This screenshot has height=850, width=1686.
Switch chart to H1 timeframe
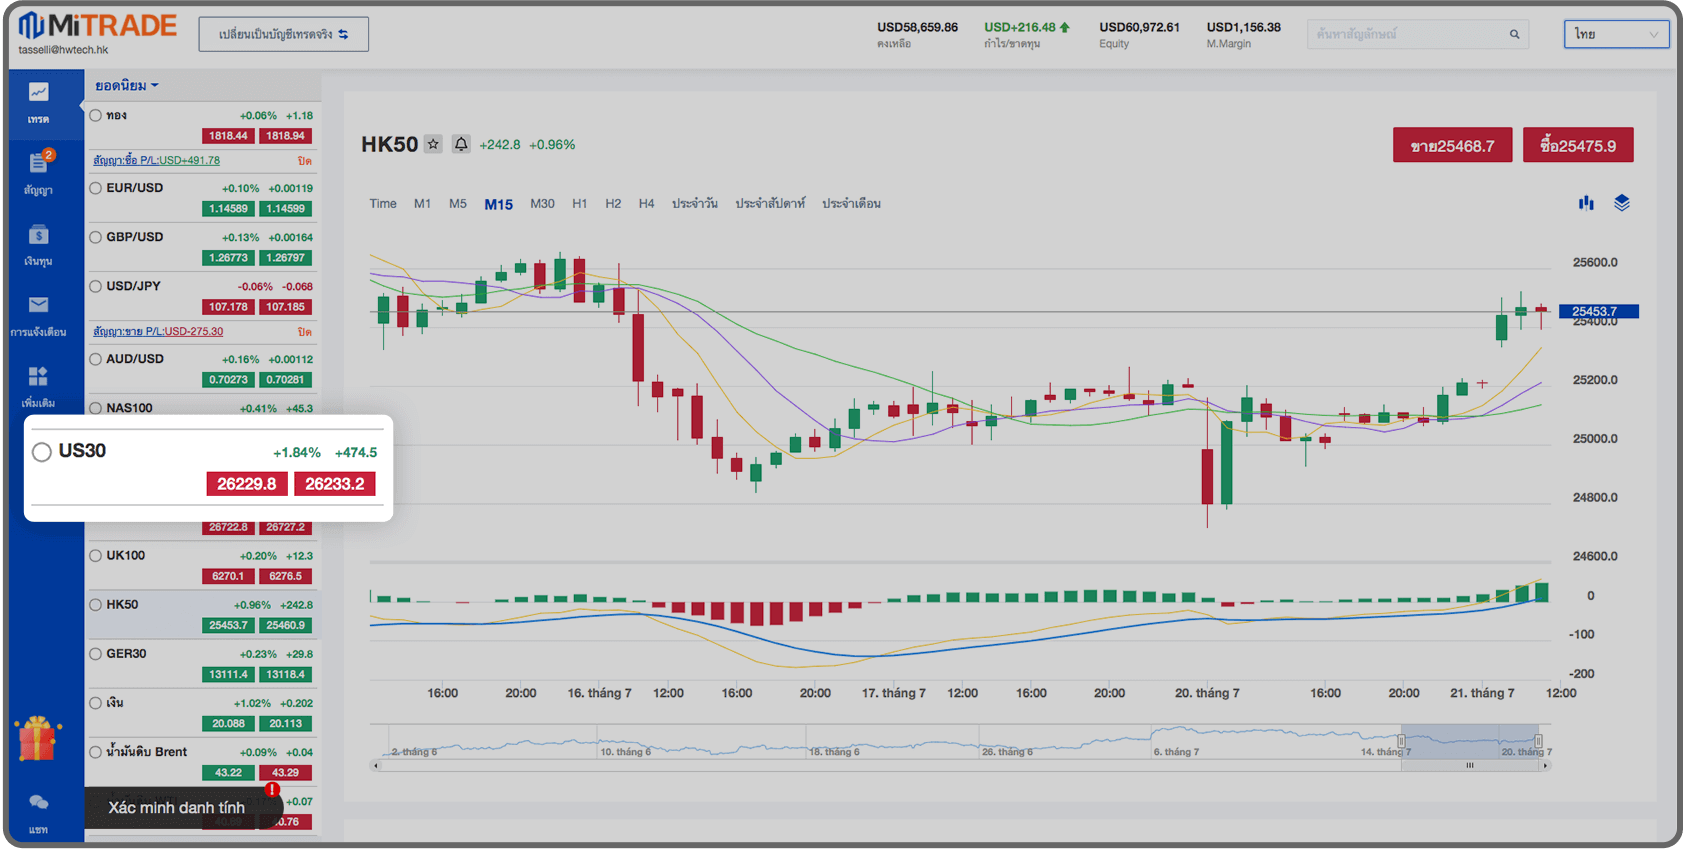coord(579,204)
